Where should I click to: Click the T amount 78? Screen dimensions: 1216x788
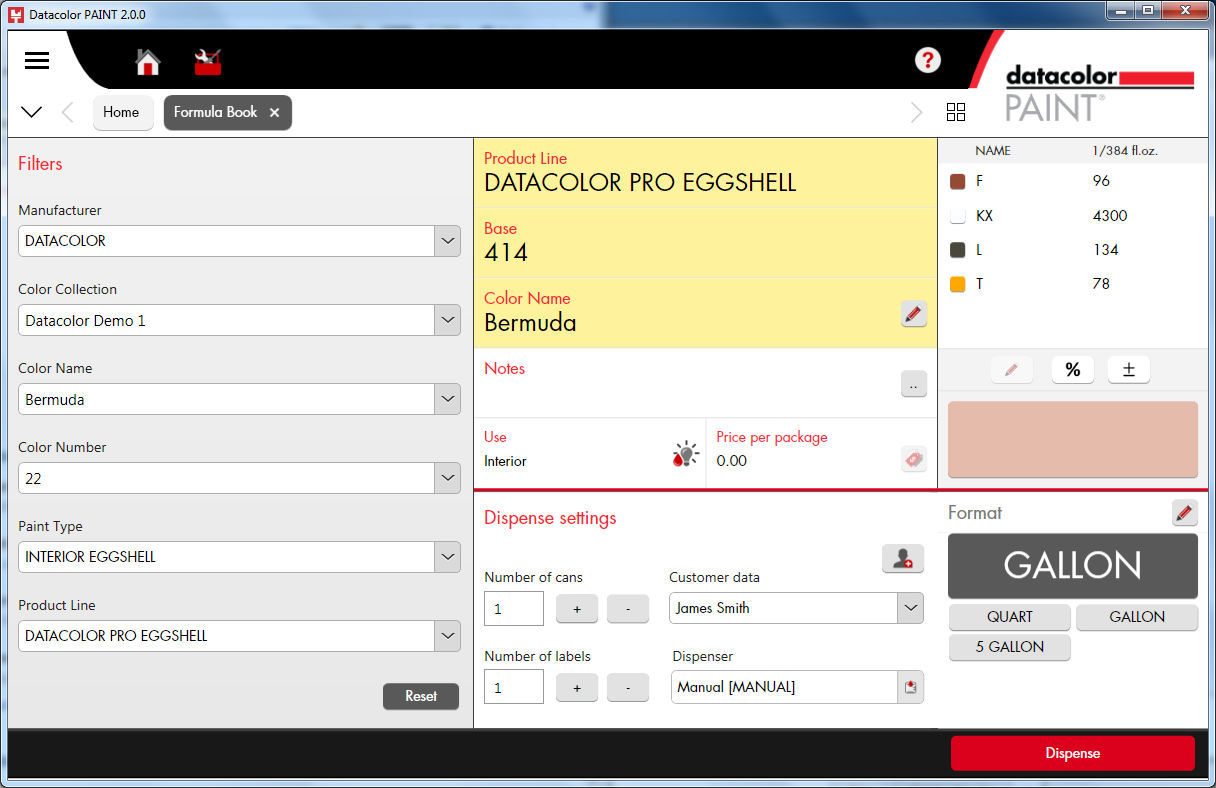[x=1101, y=284]
